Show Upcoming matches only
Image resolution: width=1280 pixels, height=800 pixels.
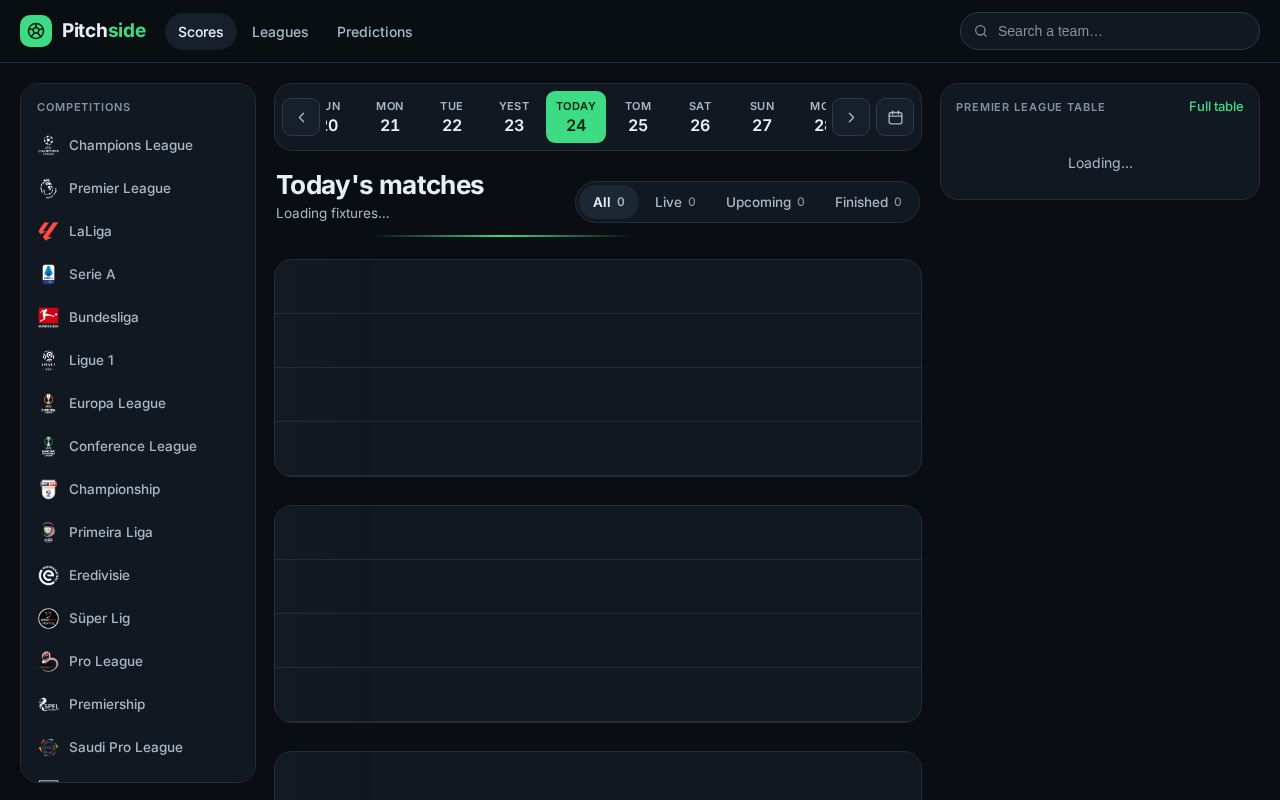(765, 202)
